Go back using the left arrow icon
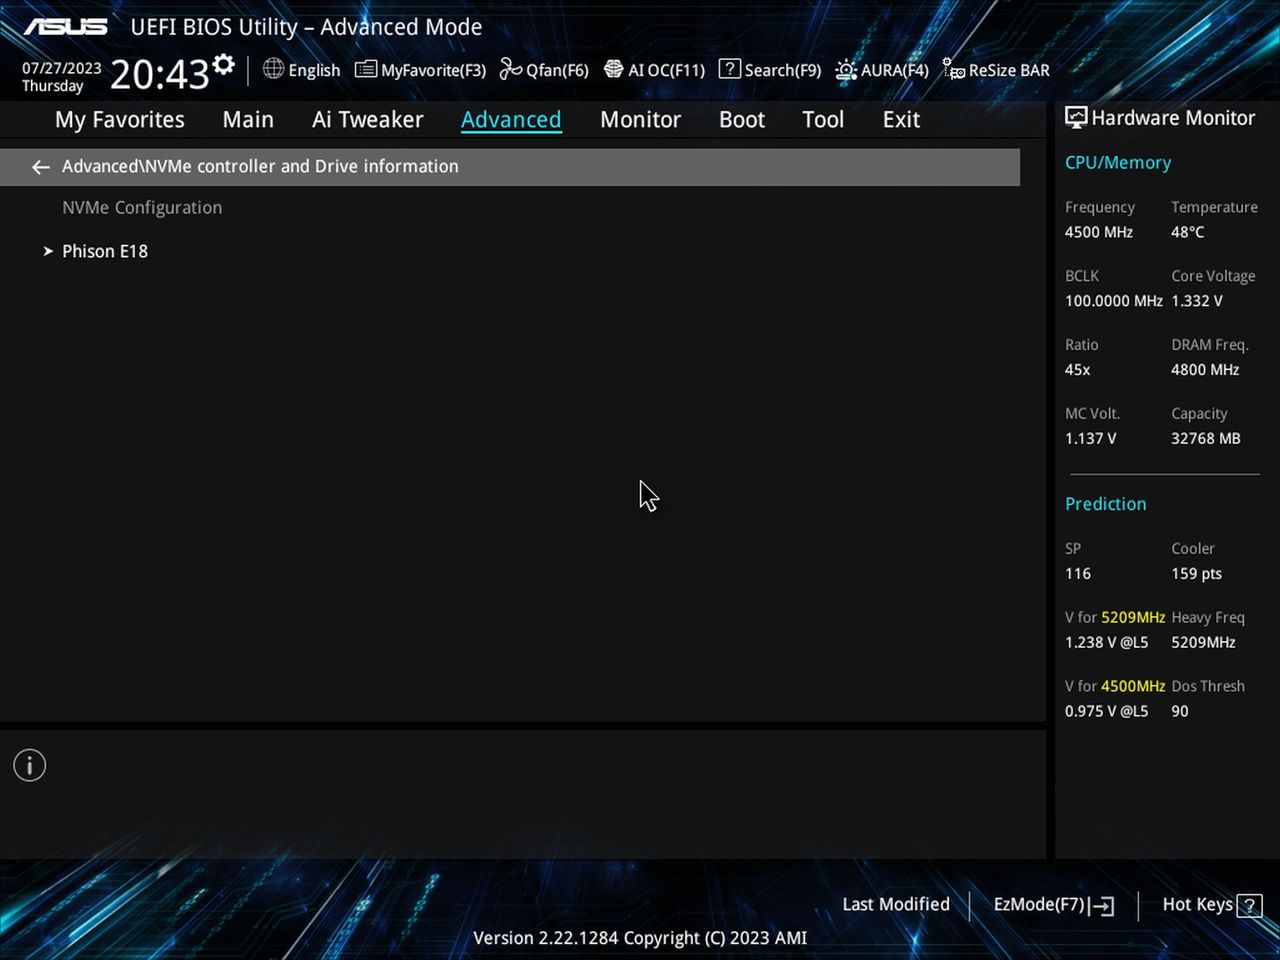The width and height of the screenshot is (1280, 960). (41, 167)
